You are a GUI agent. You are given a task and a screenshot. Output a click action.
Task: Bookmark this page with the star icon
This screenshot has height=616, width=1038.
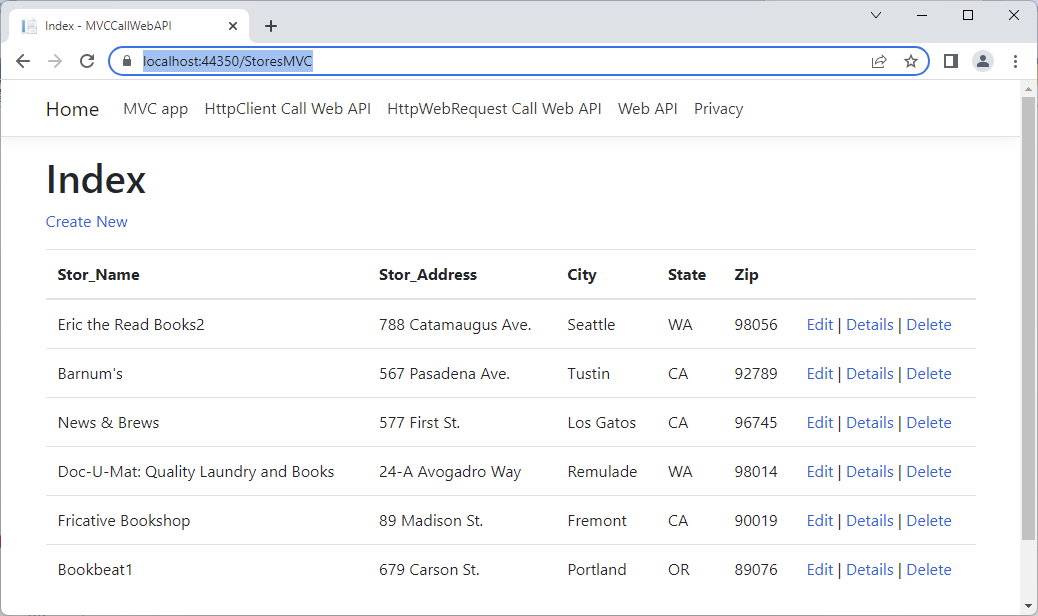[911, 61]
